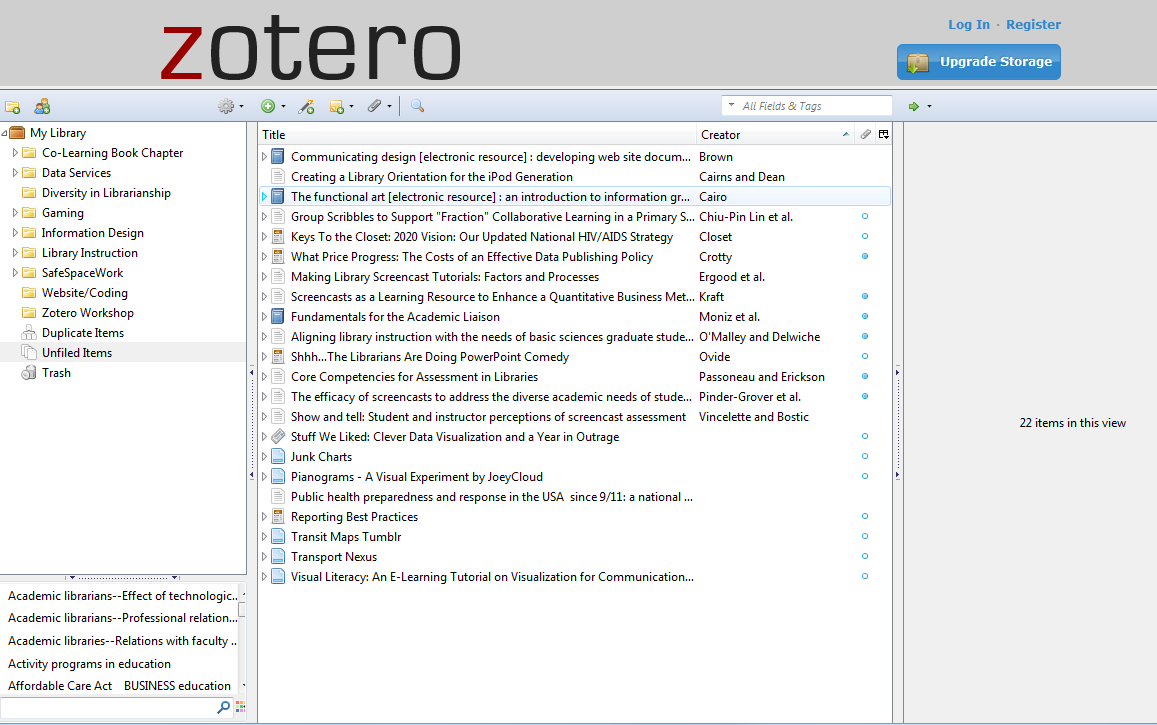
Task: Click the attachment column paperclip header icon
Action: tap(865, 134)
